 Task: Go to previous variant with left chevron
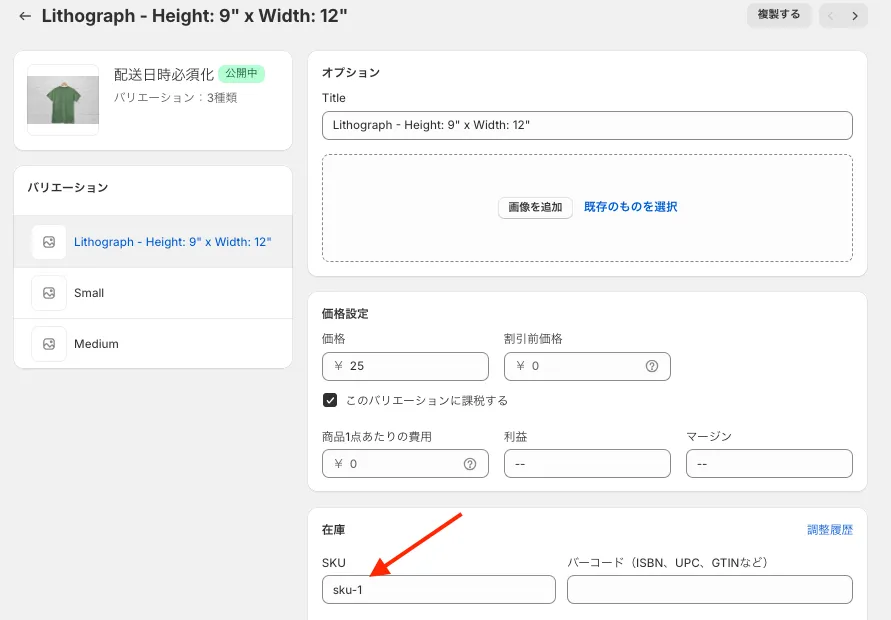click(x=830, y=16)
